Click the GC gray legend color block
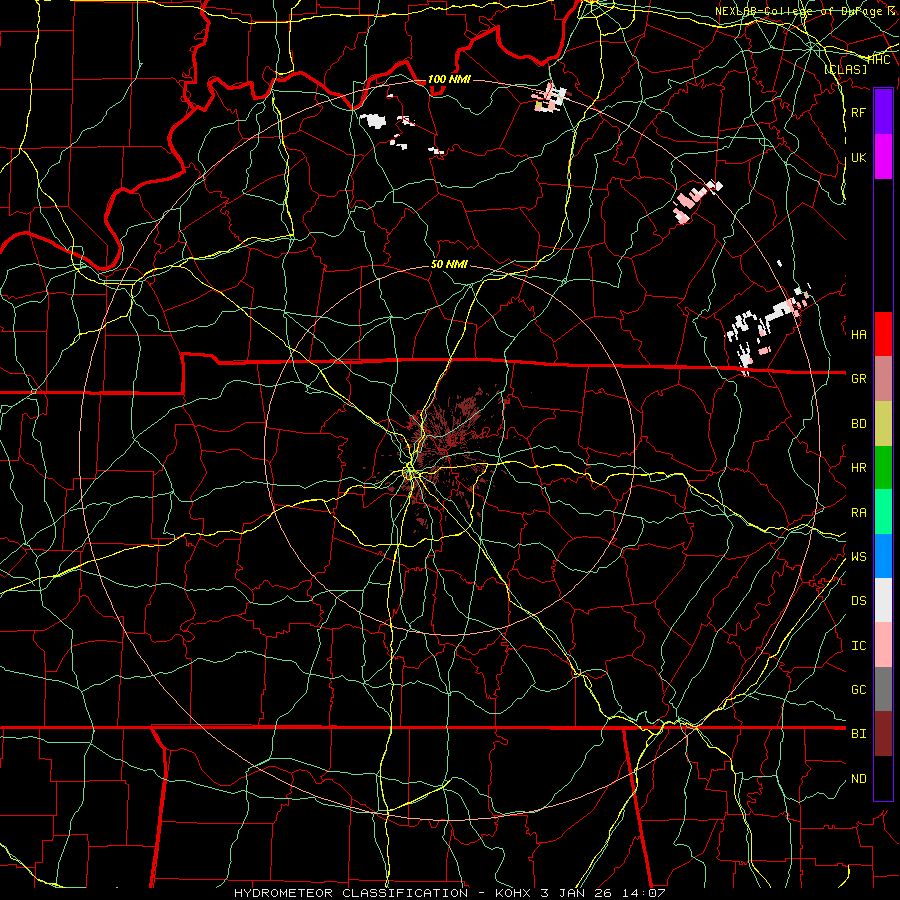900x900 pixels. [883, 689]
